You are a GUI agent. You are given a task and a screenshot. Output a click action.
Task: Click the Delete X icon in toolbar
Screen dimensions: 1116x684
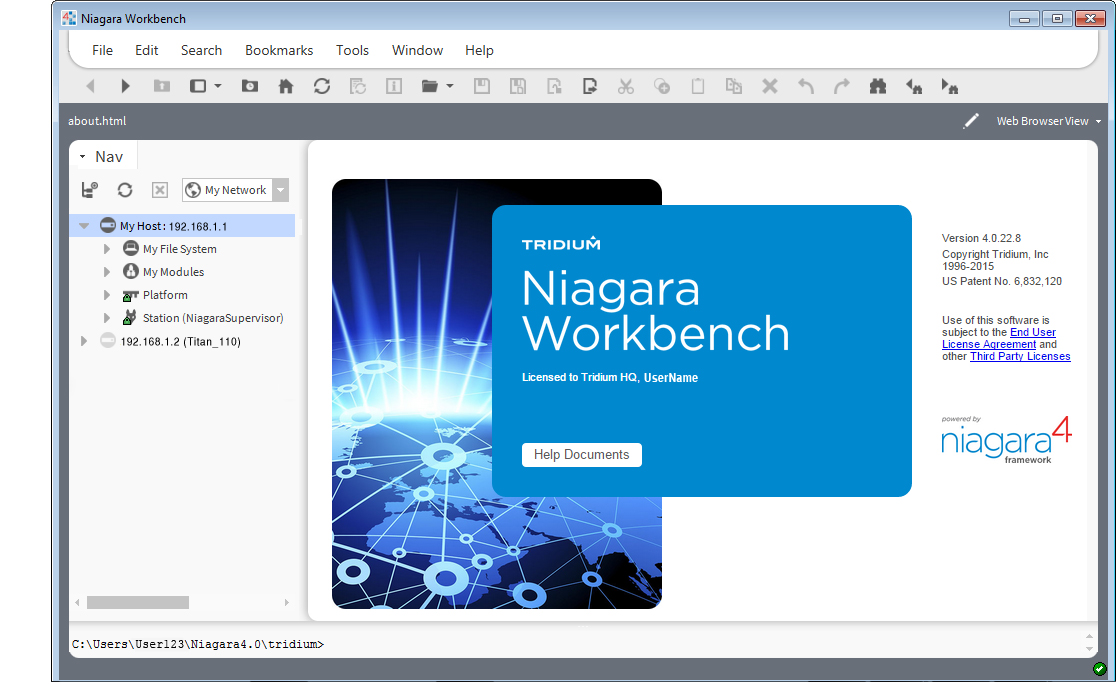point(769,86)
